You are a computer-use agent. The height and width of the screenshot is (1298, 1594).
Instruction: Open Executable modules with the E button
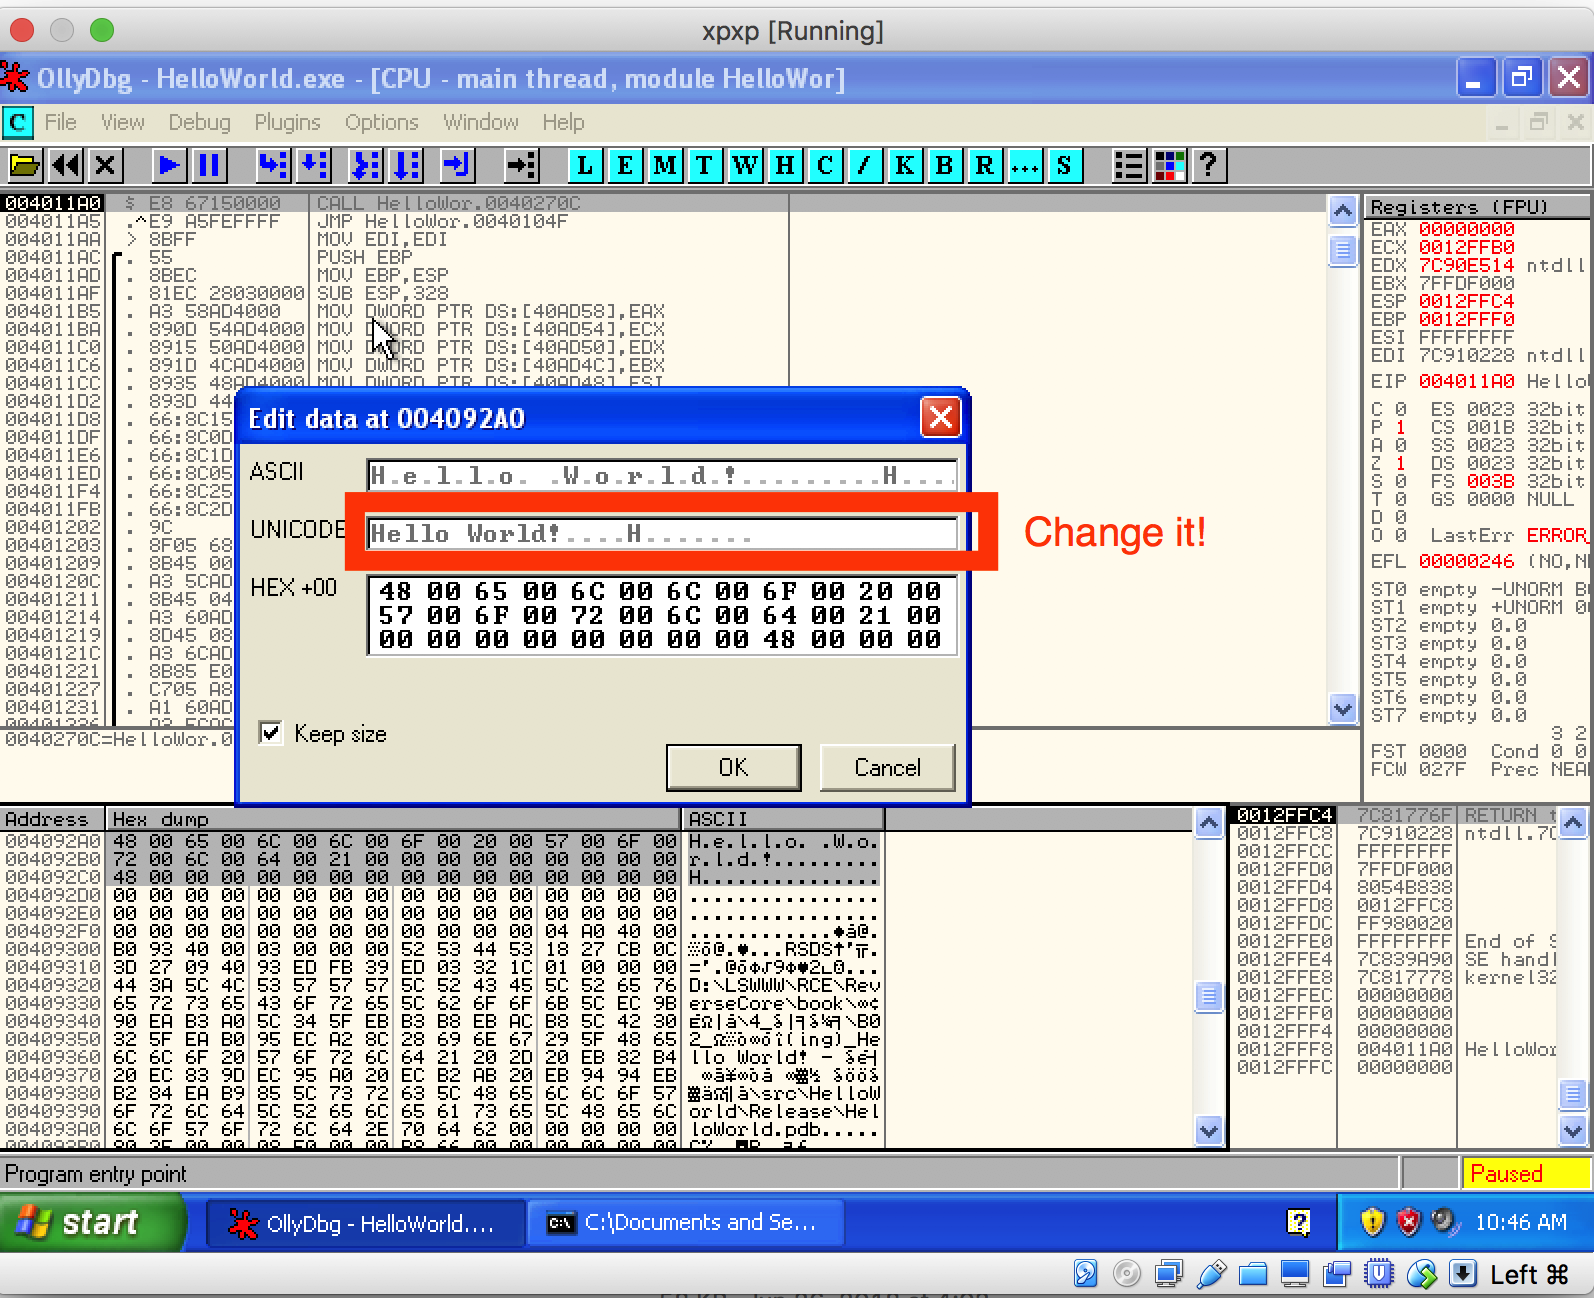tap(625, 165)
